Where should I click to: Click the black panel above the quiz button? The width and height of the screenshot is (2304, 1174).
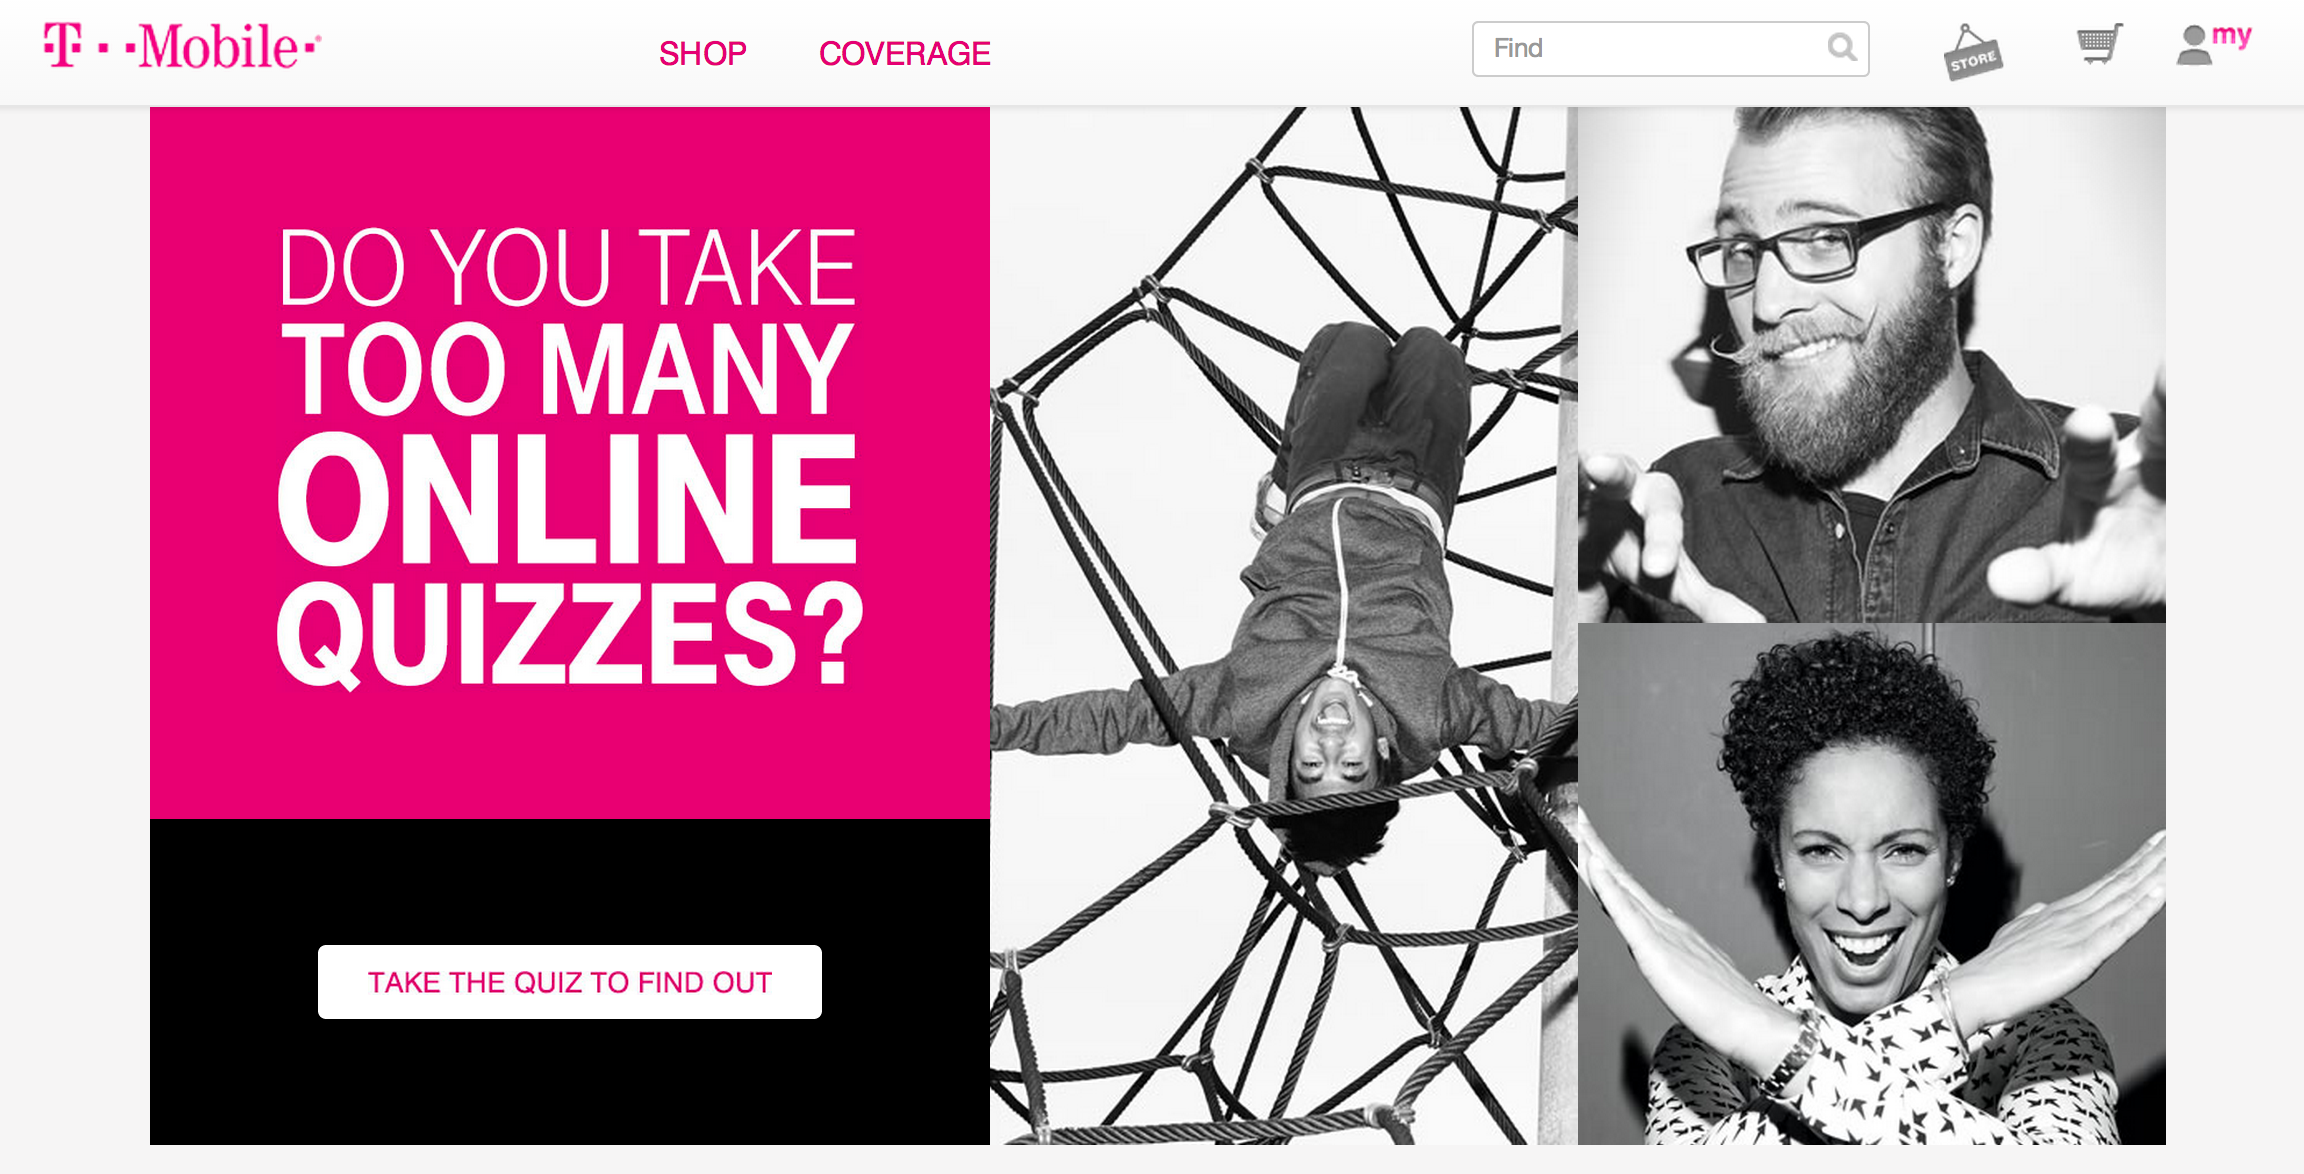[570, 880]
